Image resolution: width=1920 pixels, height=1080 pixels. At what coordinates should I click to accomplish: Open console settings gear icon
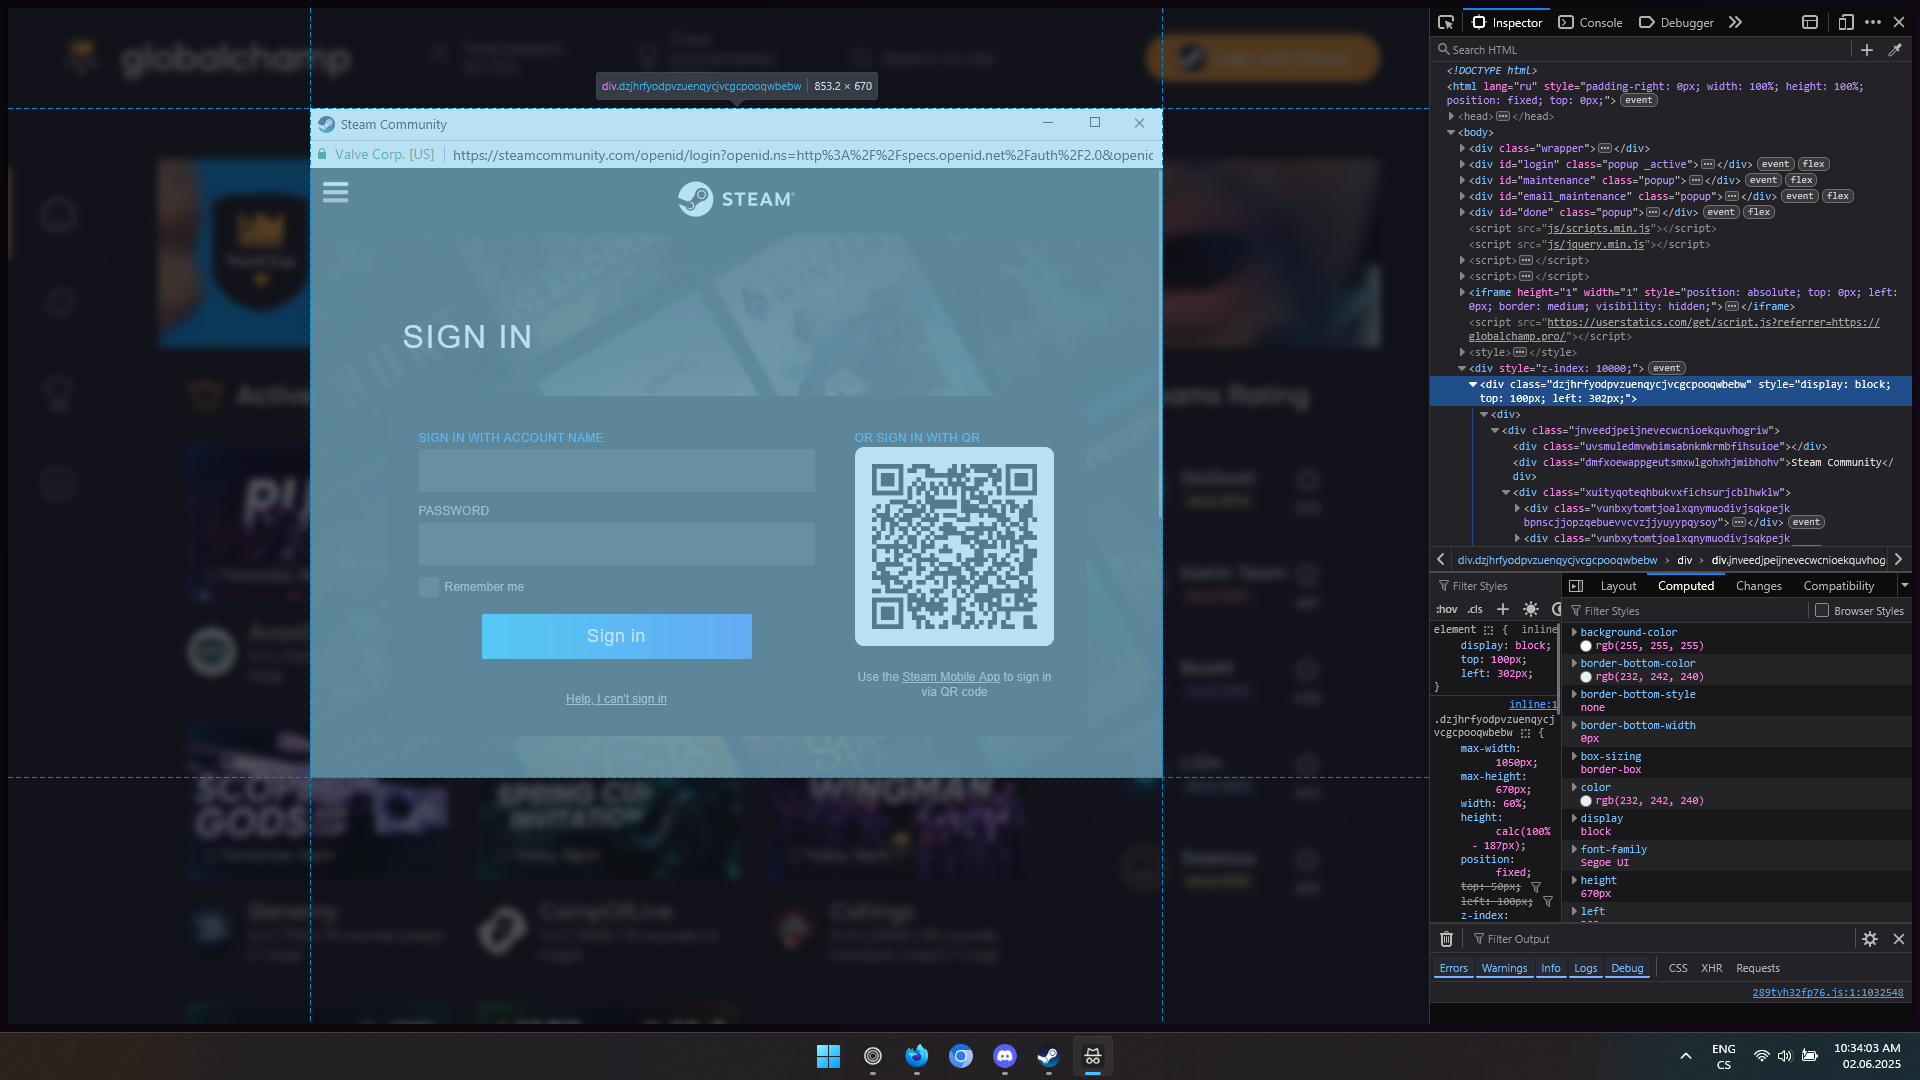1870,939
